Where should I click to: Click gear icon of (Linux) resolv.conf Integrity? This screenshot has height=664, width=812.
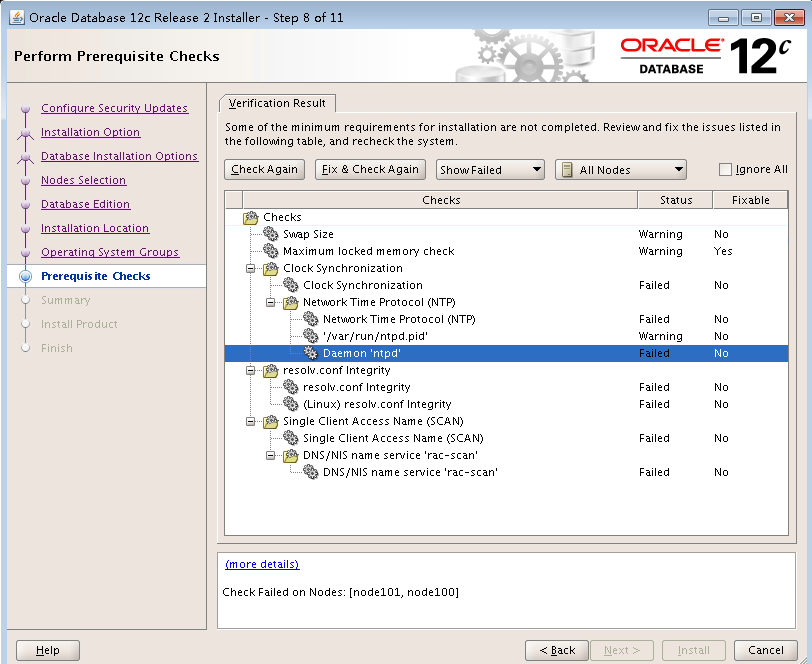(291, 404)
